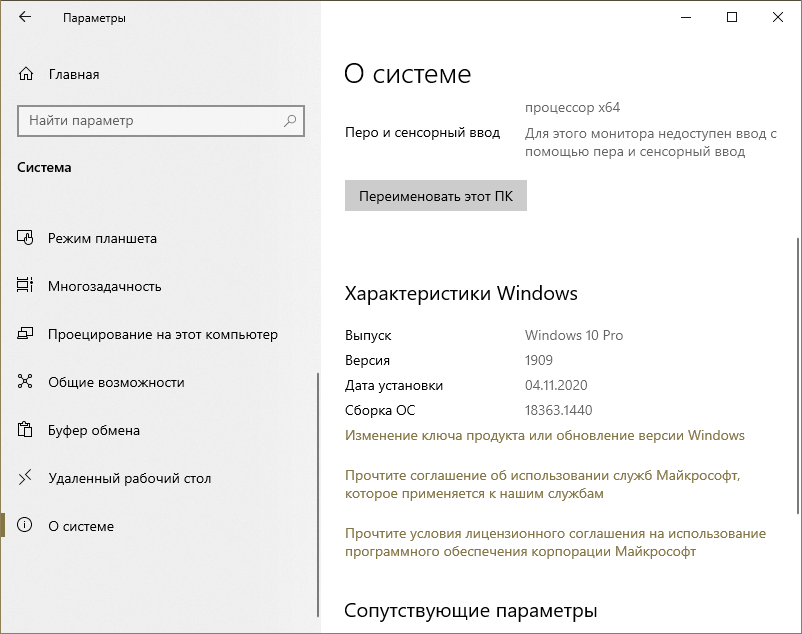Read the Microsoft services agreement link
This screenshot has width=802, height=634.
[x=542, y=484]
